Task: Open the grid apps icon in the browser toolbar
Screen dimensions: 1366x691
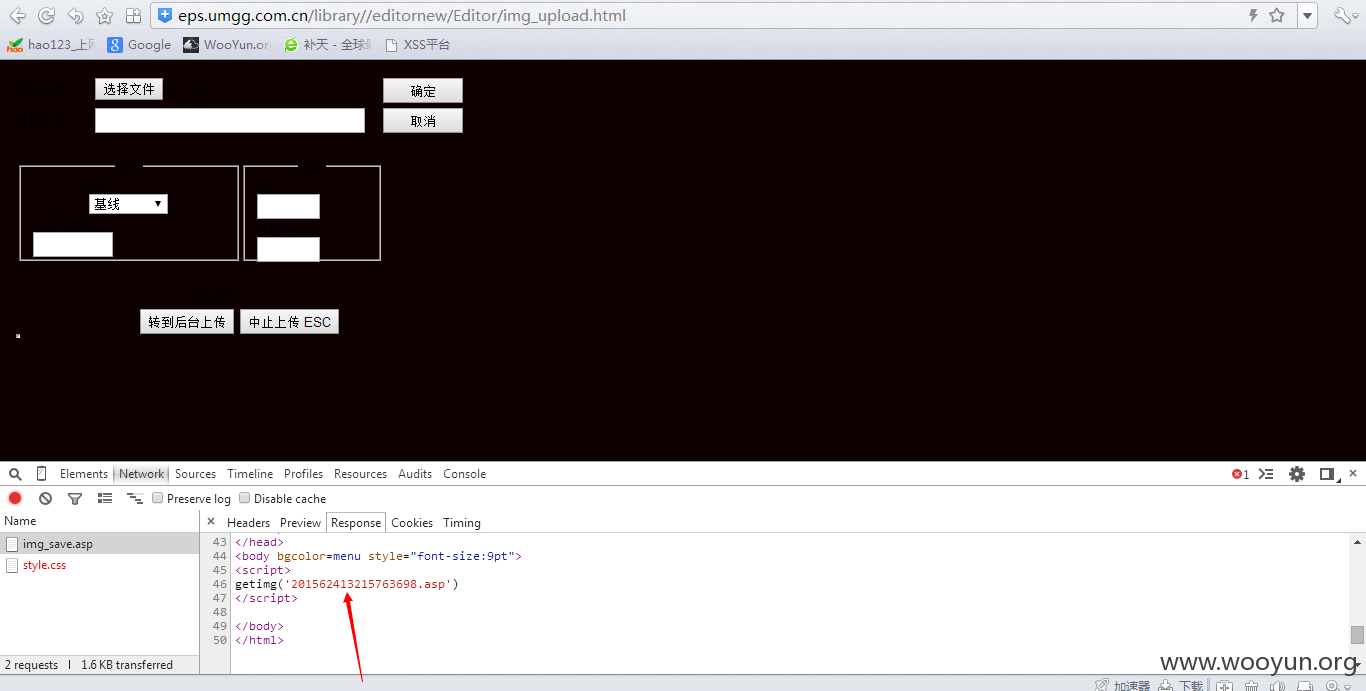Action: click(x=133, y=16)
